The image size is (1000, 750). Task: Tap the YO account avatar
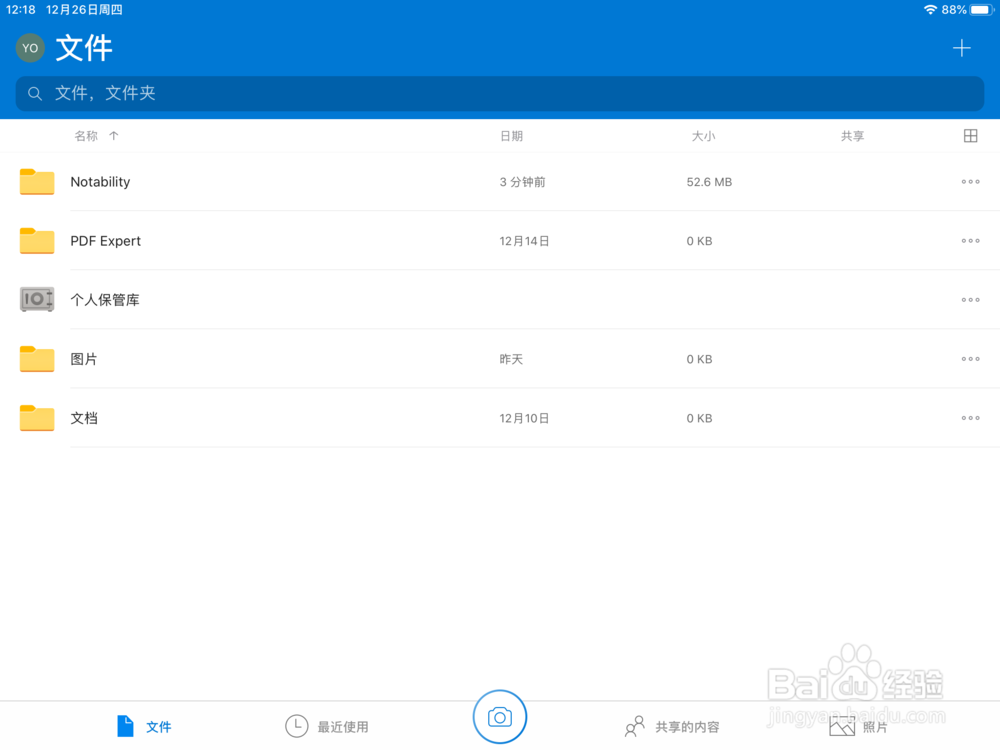(x=30, y=48)
